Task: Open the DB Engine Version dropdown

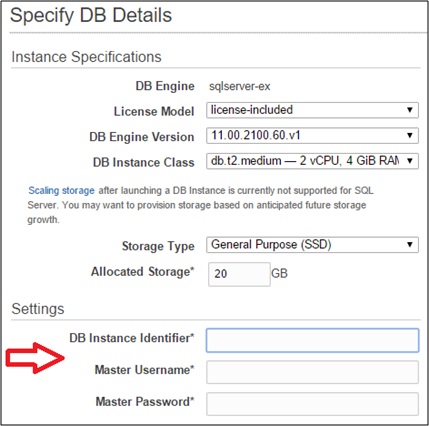Action: pyautogui.click(x=312, y=135)
